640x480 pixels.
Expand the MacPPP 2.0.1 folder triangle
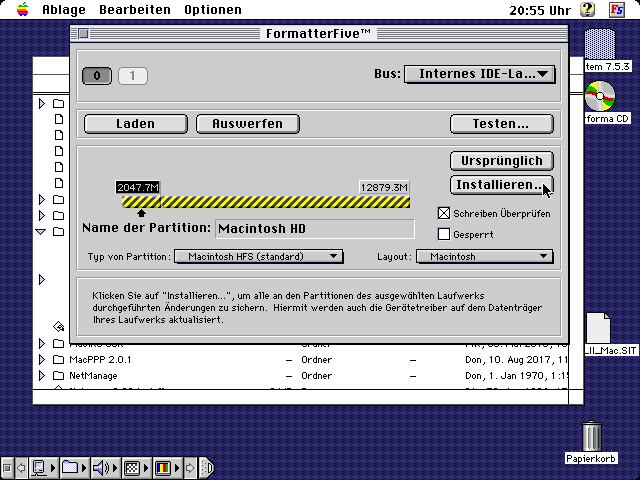[x=42, y=358]
